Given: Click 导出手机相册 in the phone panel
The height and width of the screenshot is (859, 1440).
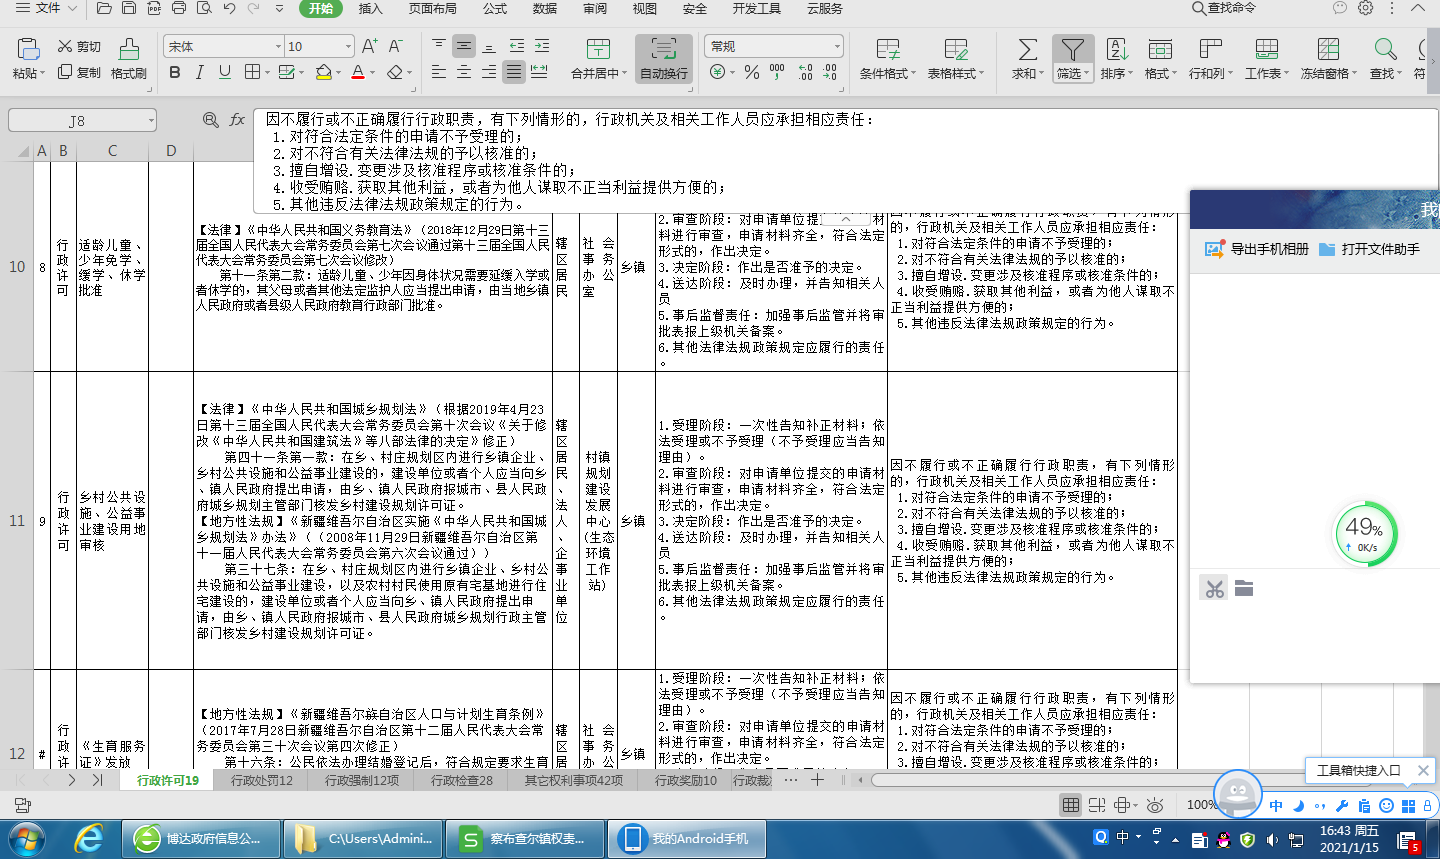Looking at the screenshot, I should (1257, 249).
